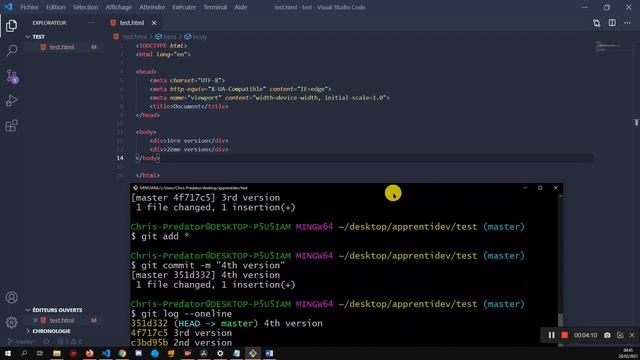Open the Source Control view with badge
640x360 pixels.
[x=11, y=76]
